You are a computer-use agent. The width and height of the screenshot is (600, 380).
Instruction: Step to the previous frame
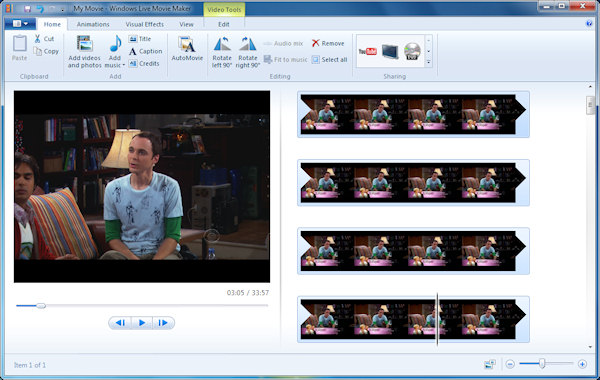coord(120,323)
